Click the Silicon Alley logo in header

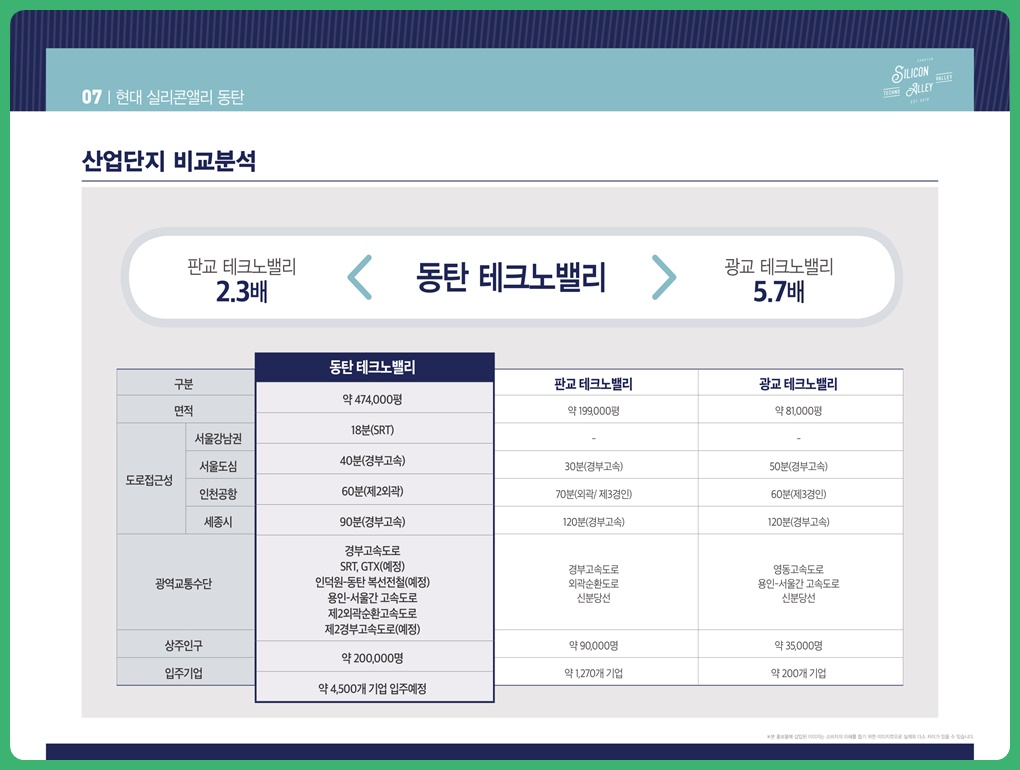point(917,82)
